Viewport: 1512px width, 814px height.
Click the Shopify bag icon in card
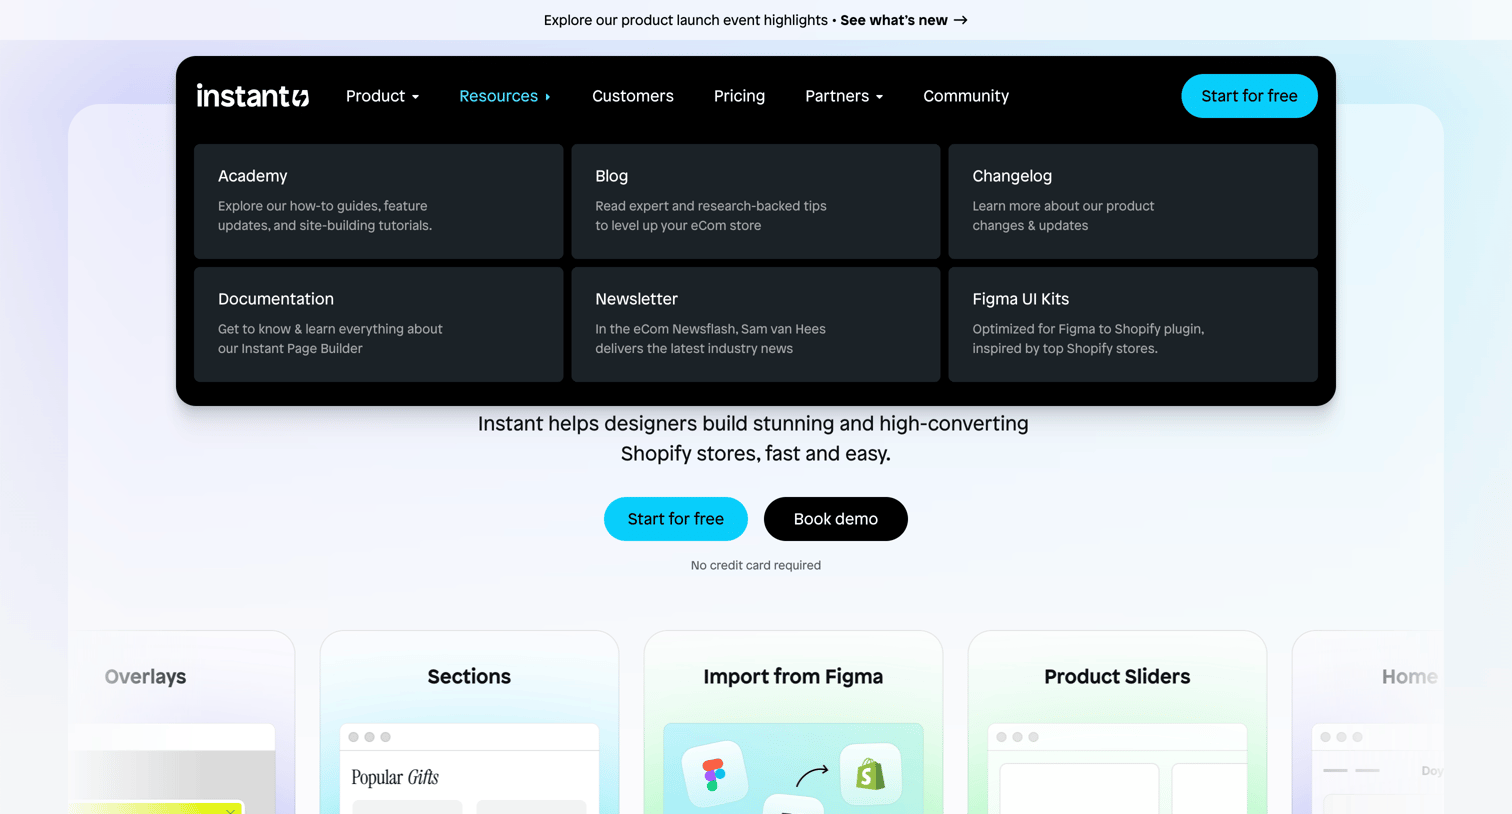[870, 773]
